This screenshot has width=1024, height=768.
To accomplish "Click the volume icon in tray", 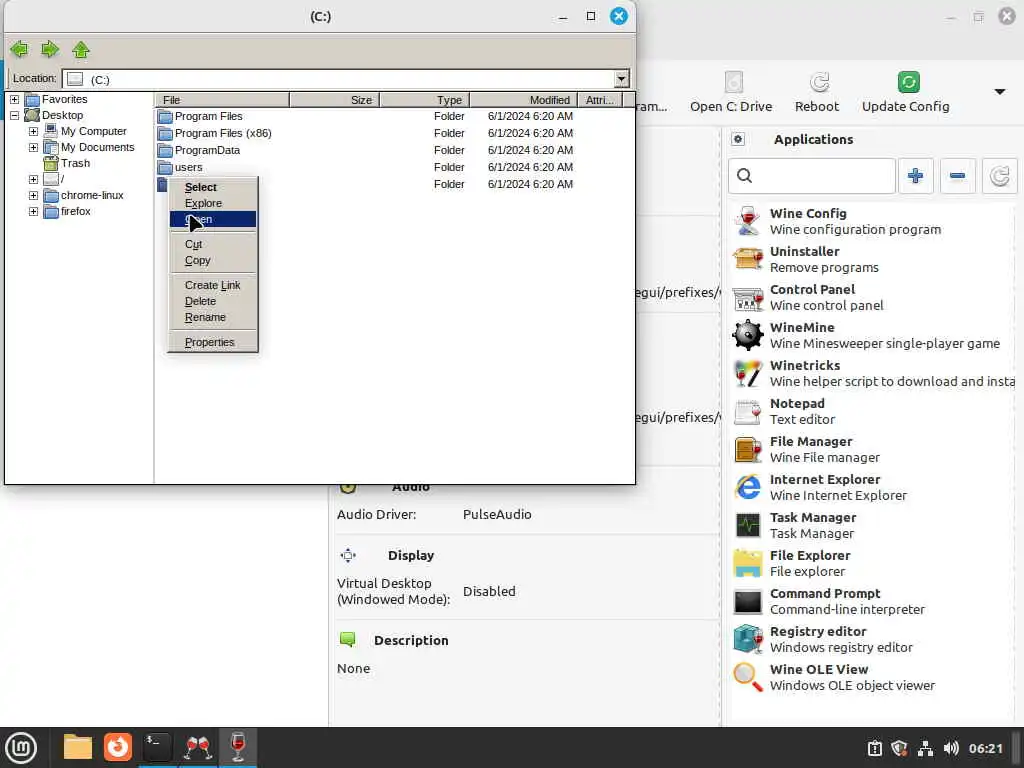I will (x=952, y=748).
